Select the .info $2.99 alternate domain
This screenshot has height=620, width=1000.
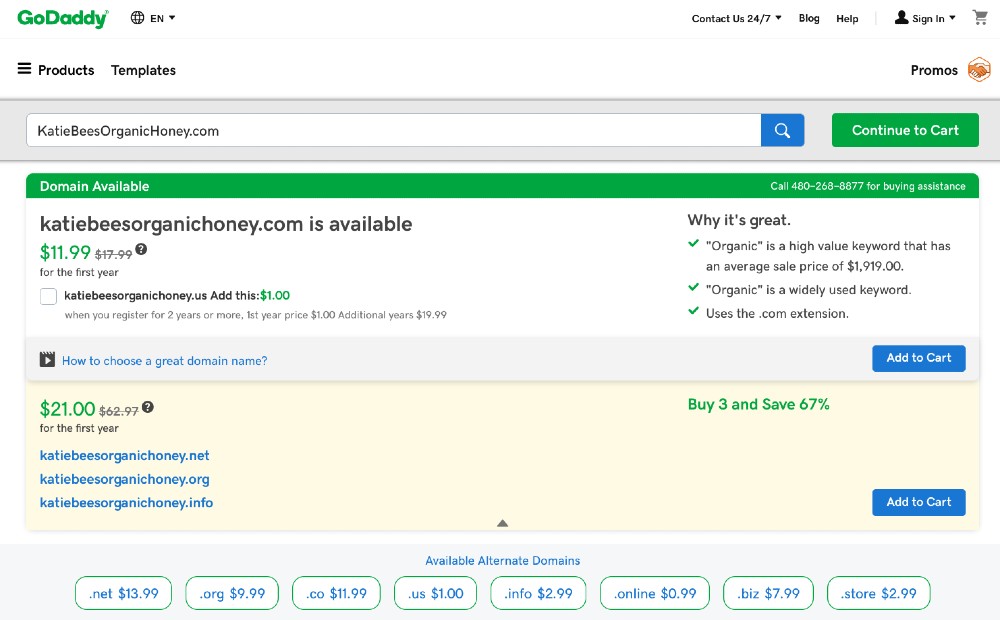(538, 593)
